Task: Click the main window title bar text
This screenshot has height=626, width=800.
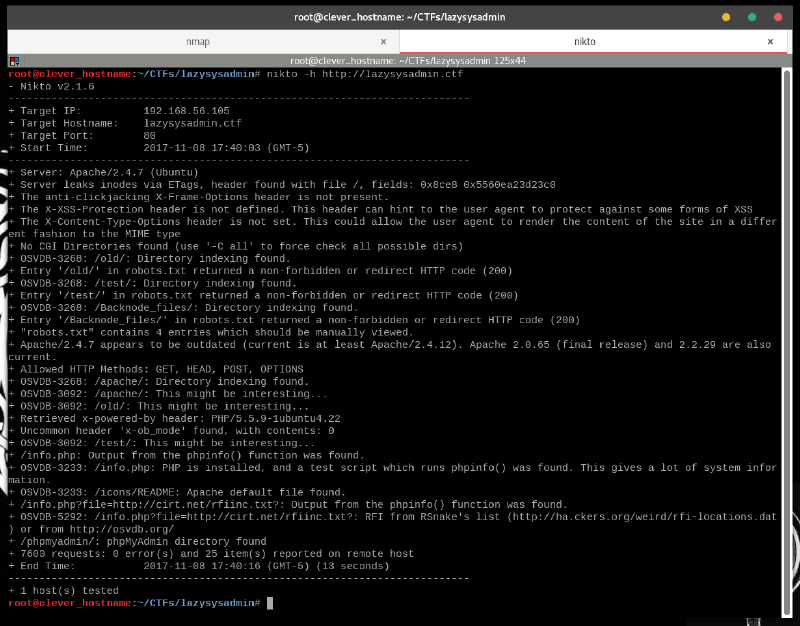Action: click(x=400, y=17)
